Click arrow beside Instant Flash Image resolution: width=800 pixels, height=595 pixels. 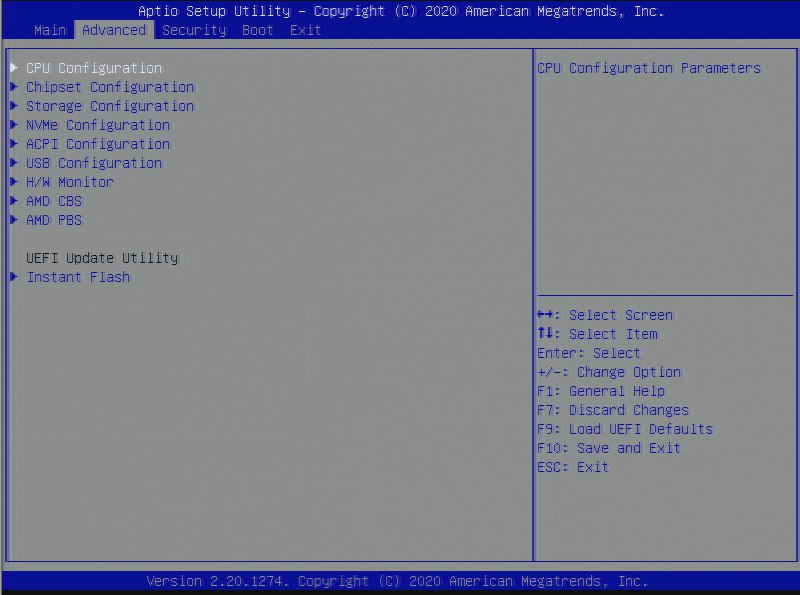14,277
